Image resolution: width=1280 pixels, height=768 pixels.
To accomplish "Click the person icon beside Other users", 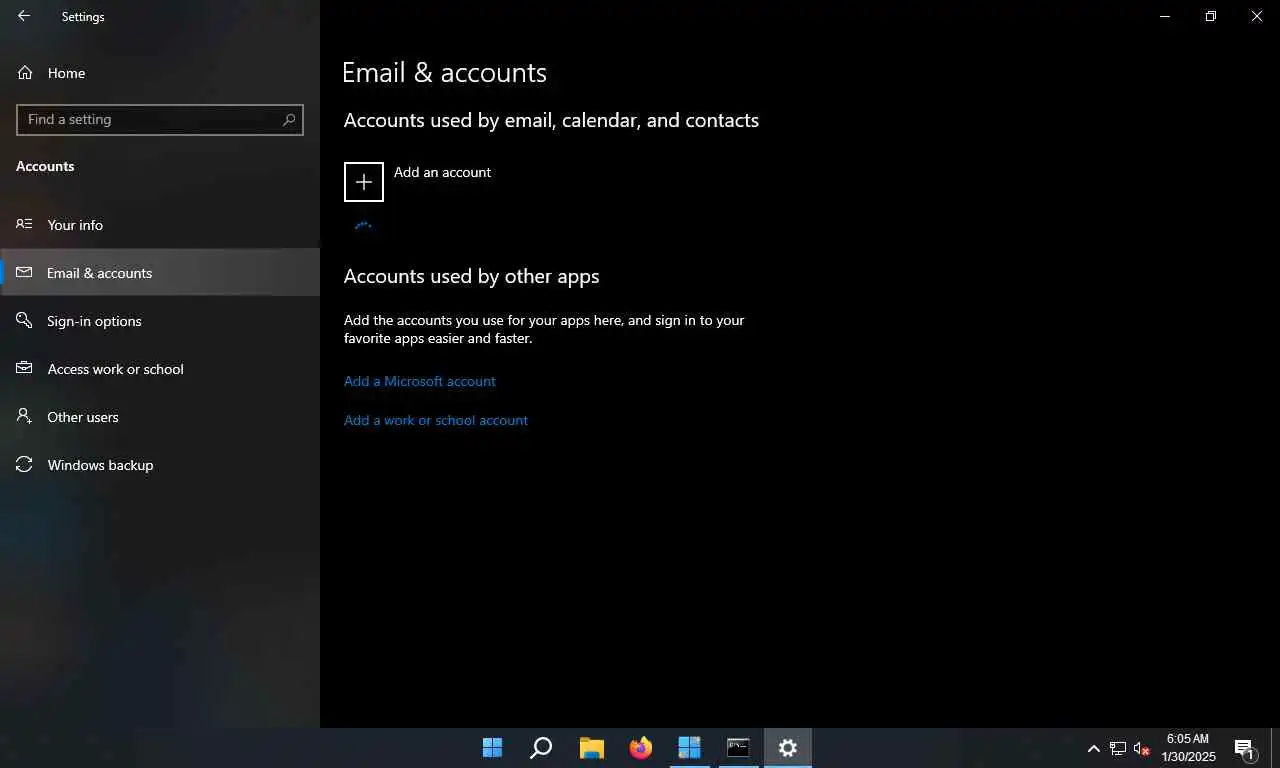I will coord(25,416).
